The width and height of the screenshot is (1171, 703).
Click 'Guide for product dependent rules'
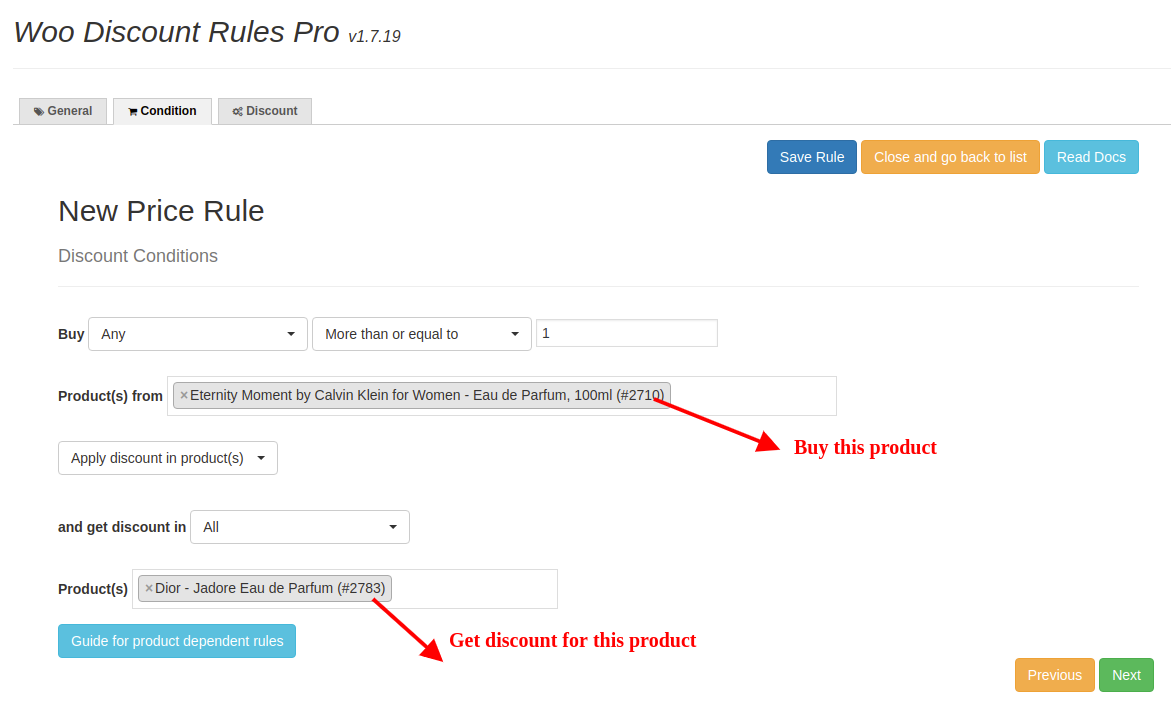point(177,641)
